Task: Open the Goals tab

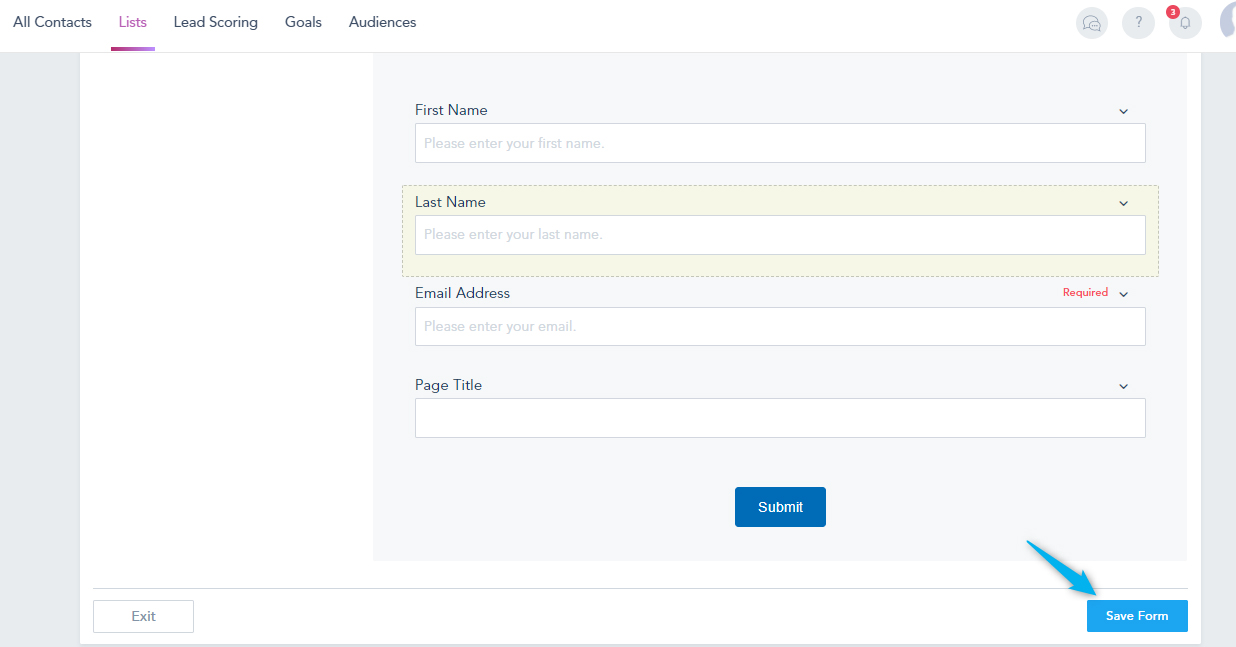Action: pyautogui.click(x=303, y=22)
